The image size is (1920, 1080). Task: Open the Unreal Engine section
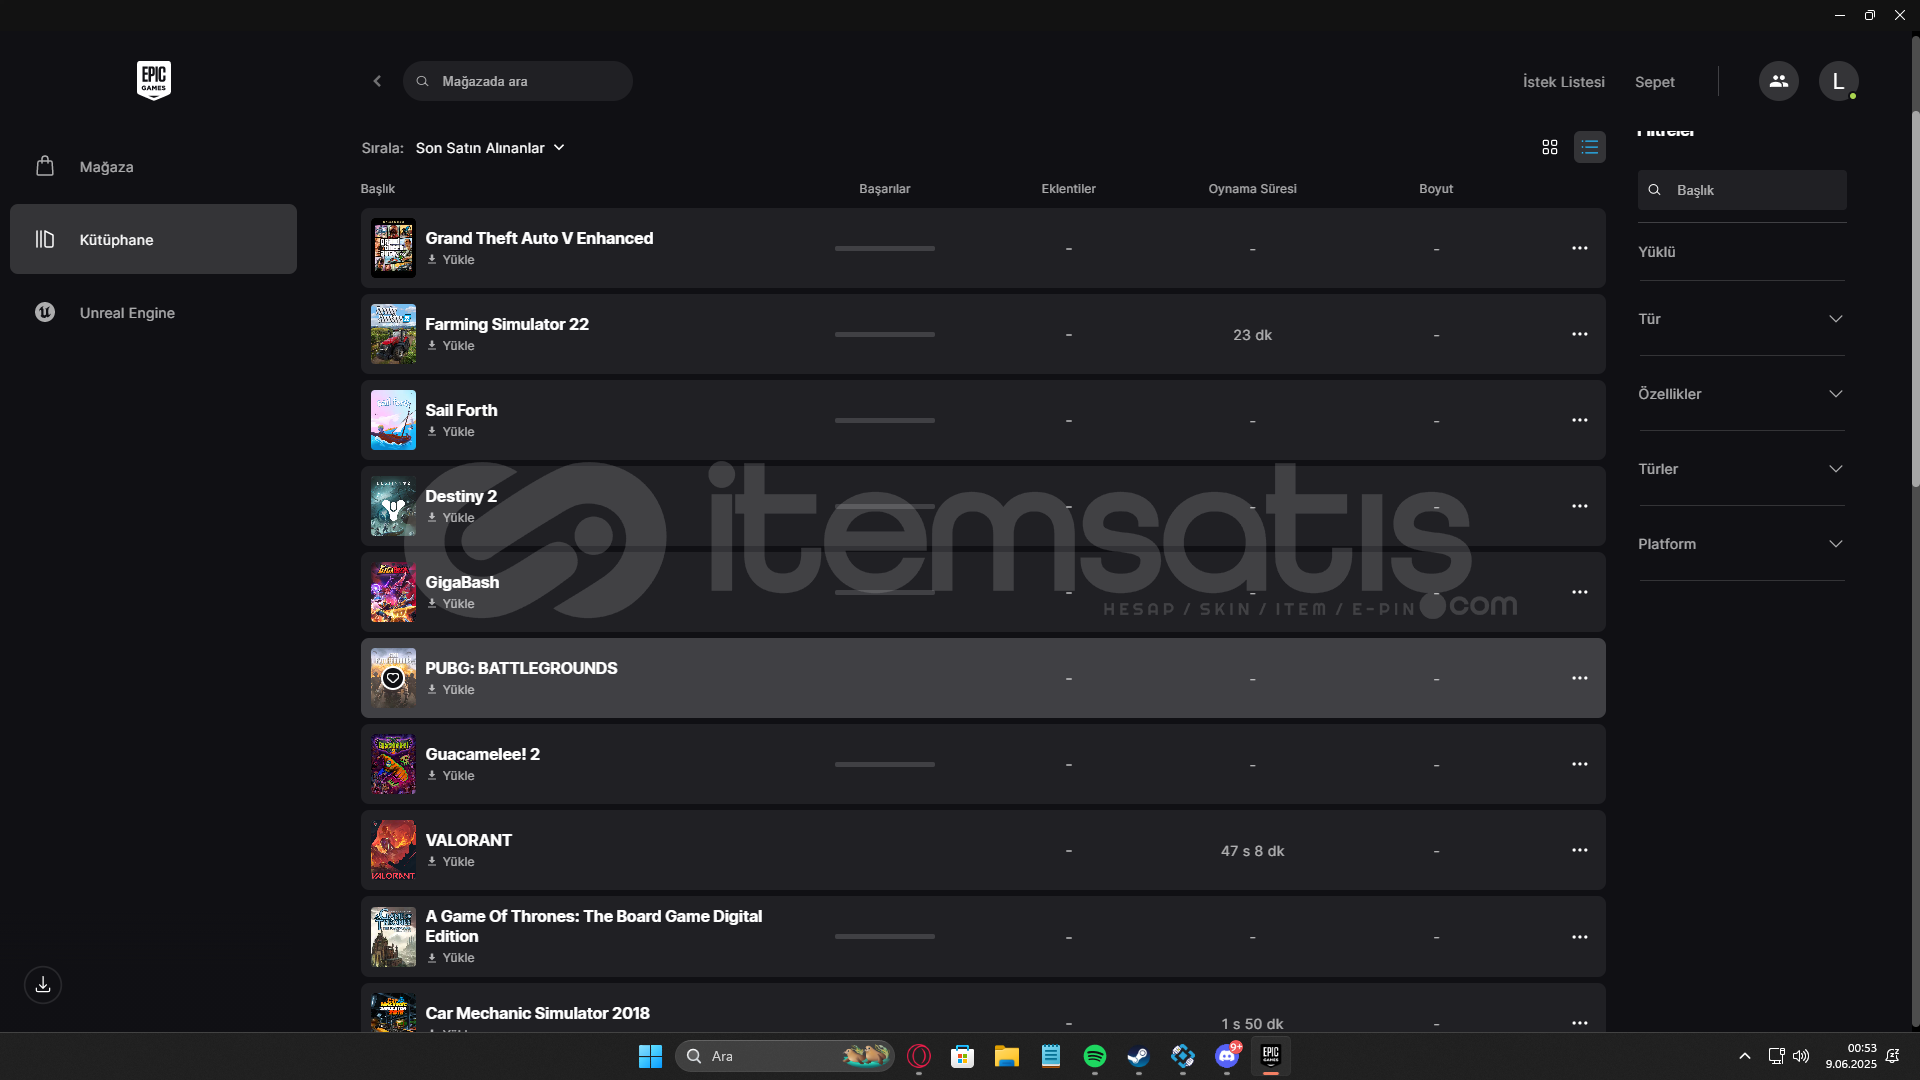[153, 312]
